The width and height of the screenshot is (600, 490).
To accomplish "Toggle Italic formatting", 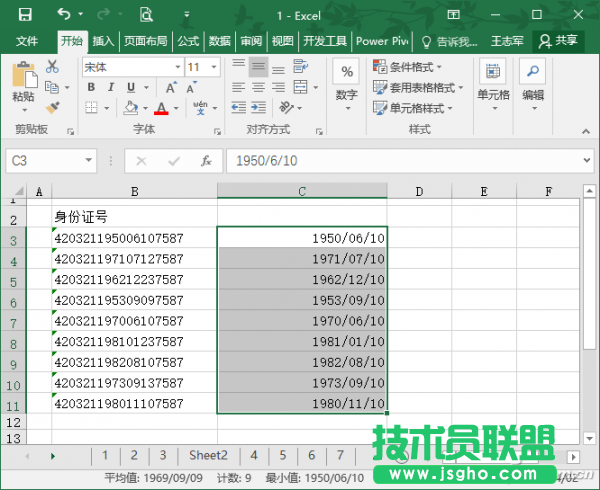I will tap(109, 88).
